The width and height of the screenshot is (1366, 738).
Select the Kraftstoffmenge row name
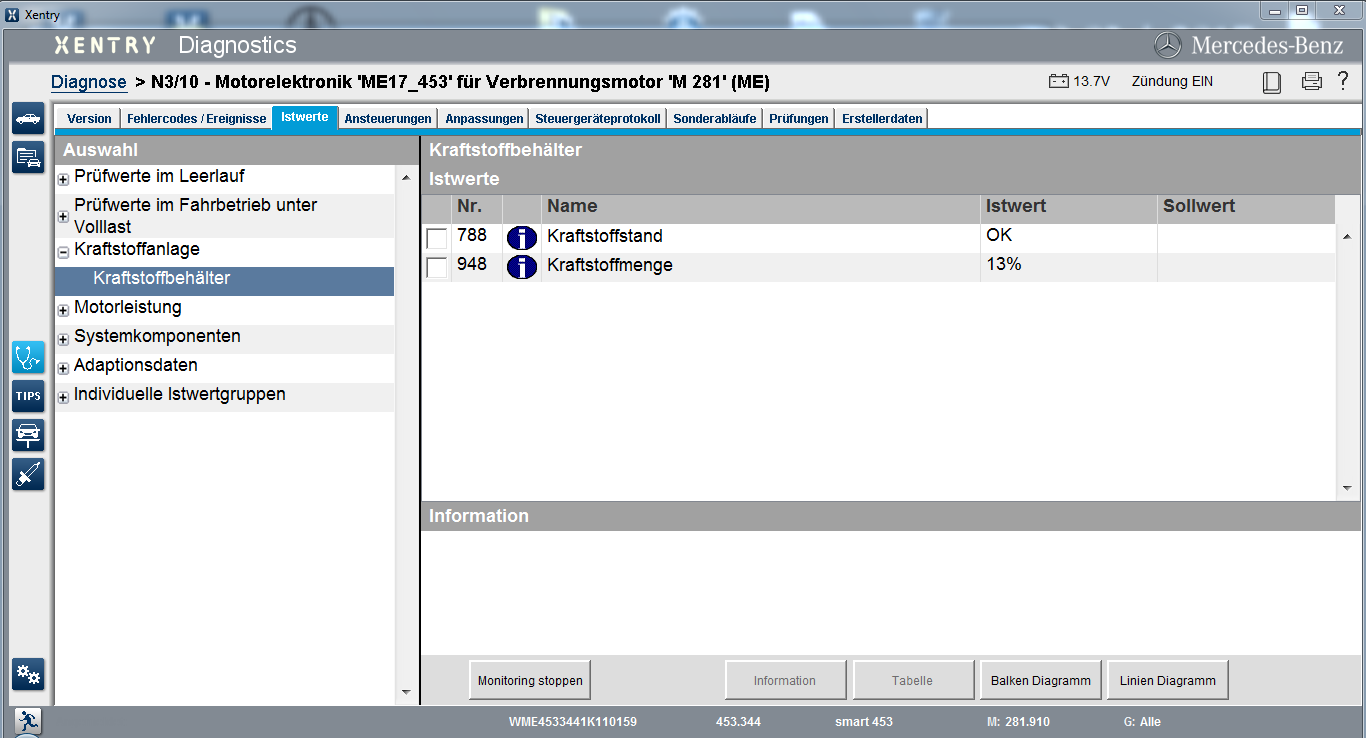coord(610,266)
